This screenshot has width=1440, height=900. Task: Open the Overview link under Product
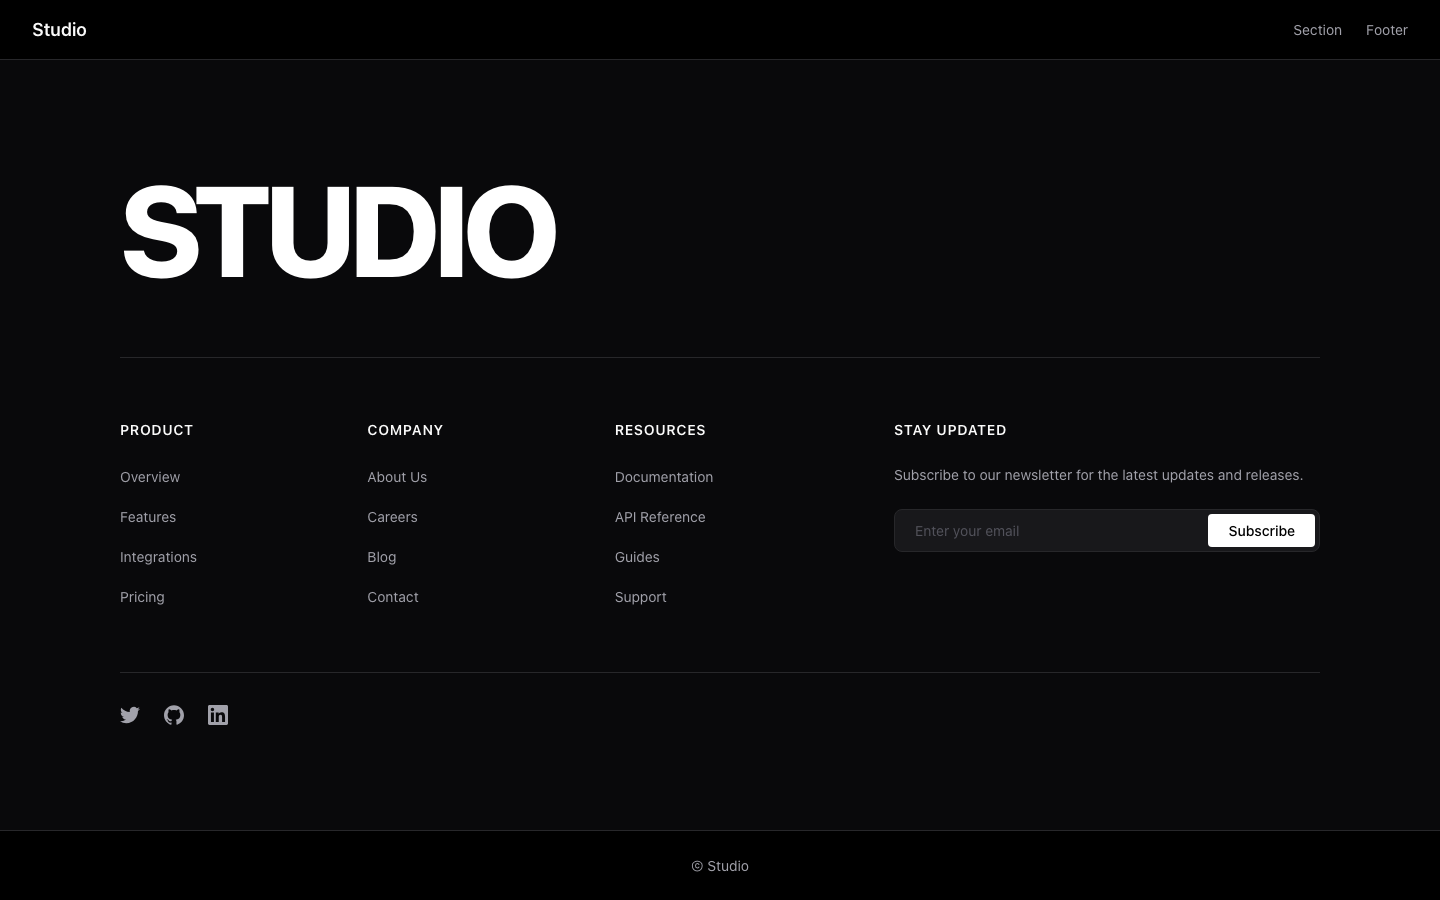150,477
